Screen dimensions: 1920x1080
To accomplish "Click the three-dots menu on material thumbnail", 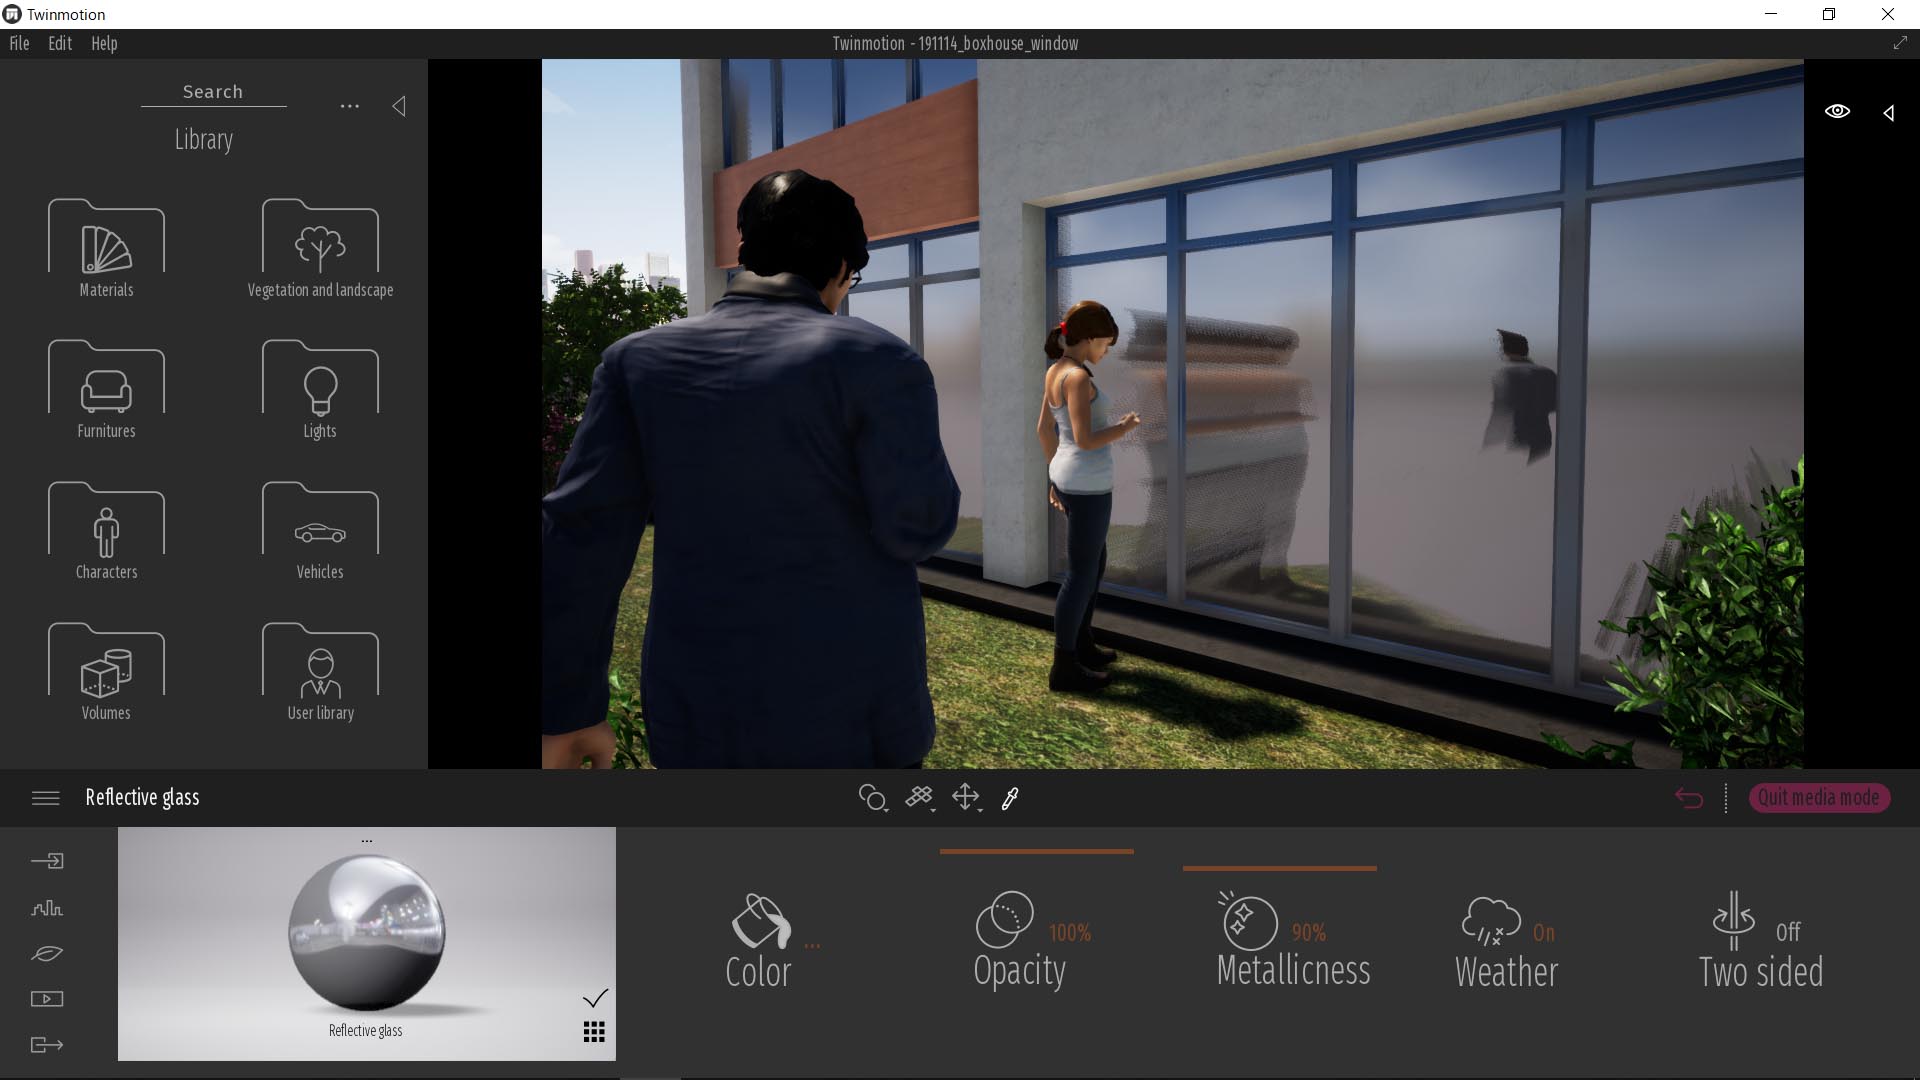I will point(367,840).
